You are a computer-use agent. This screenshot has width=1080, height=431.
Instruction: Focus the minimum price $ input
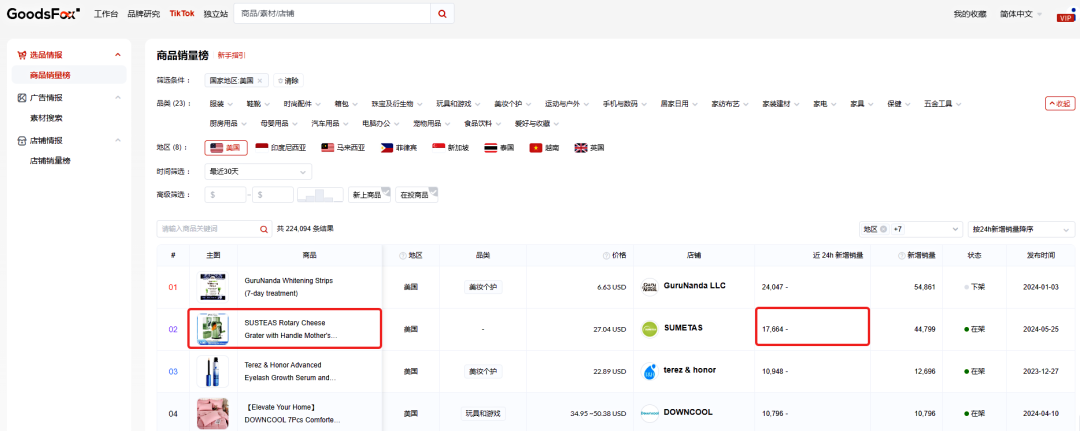225,195
